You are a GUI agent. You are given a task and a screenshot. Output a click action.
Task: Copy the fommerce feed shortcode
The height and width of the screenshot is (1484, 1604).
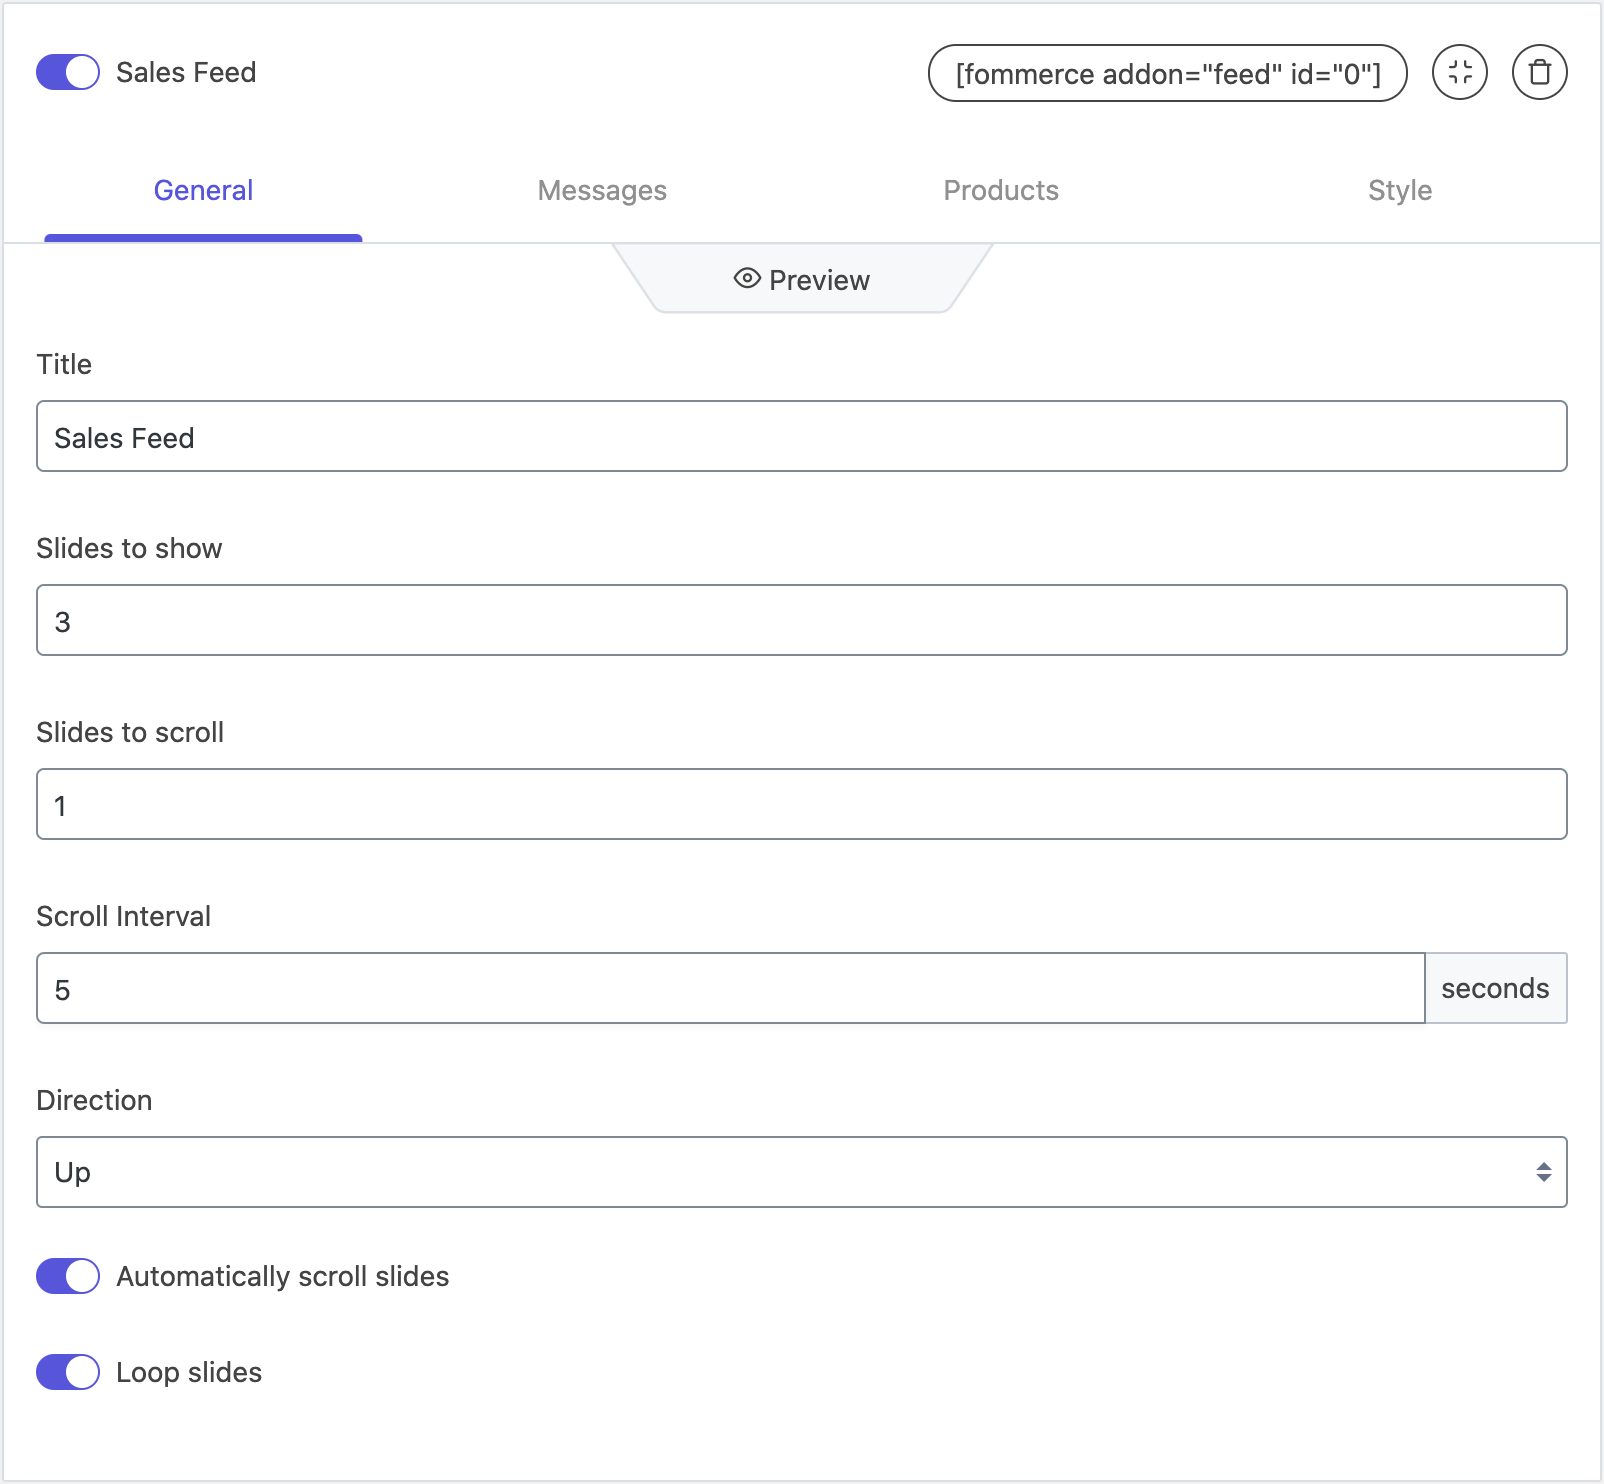point(1168,73)
